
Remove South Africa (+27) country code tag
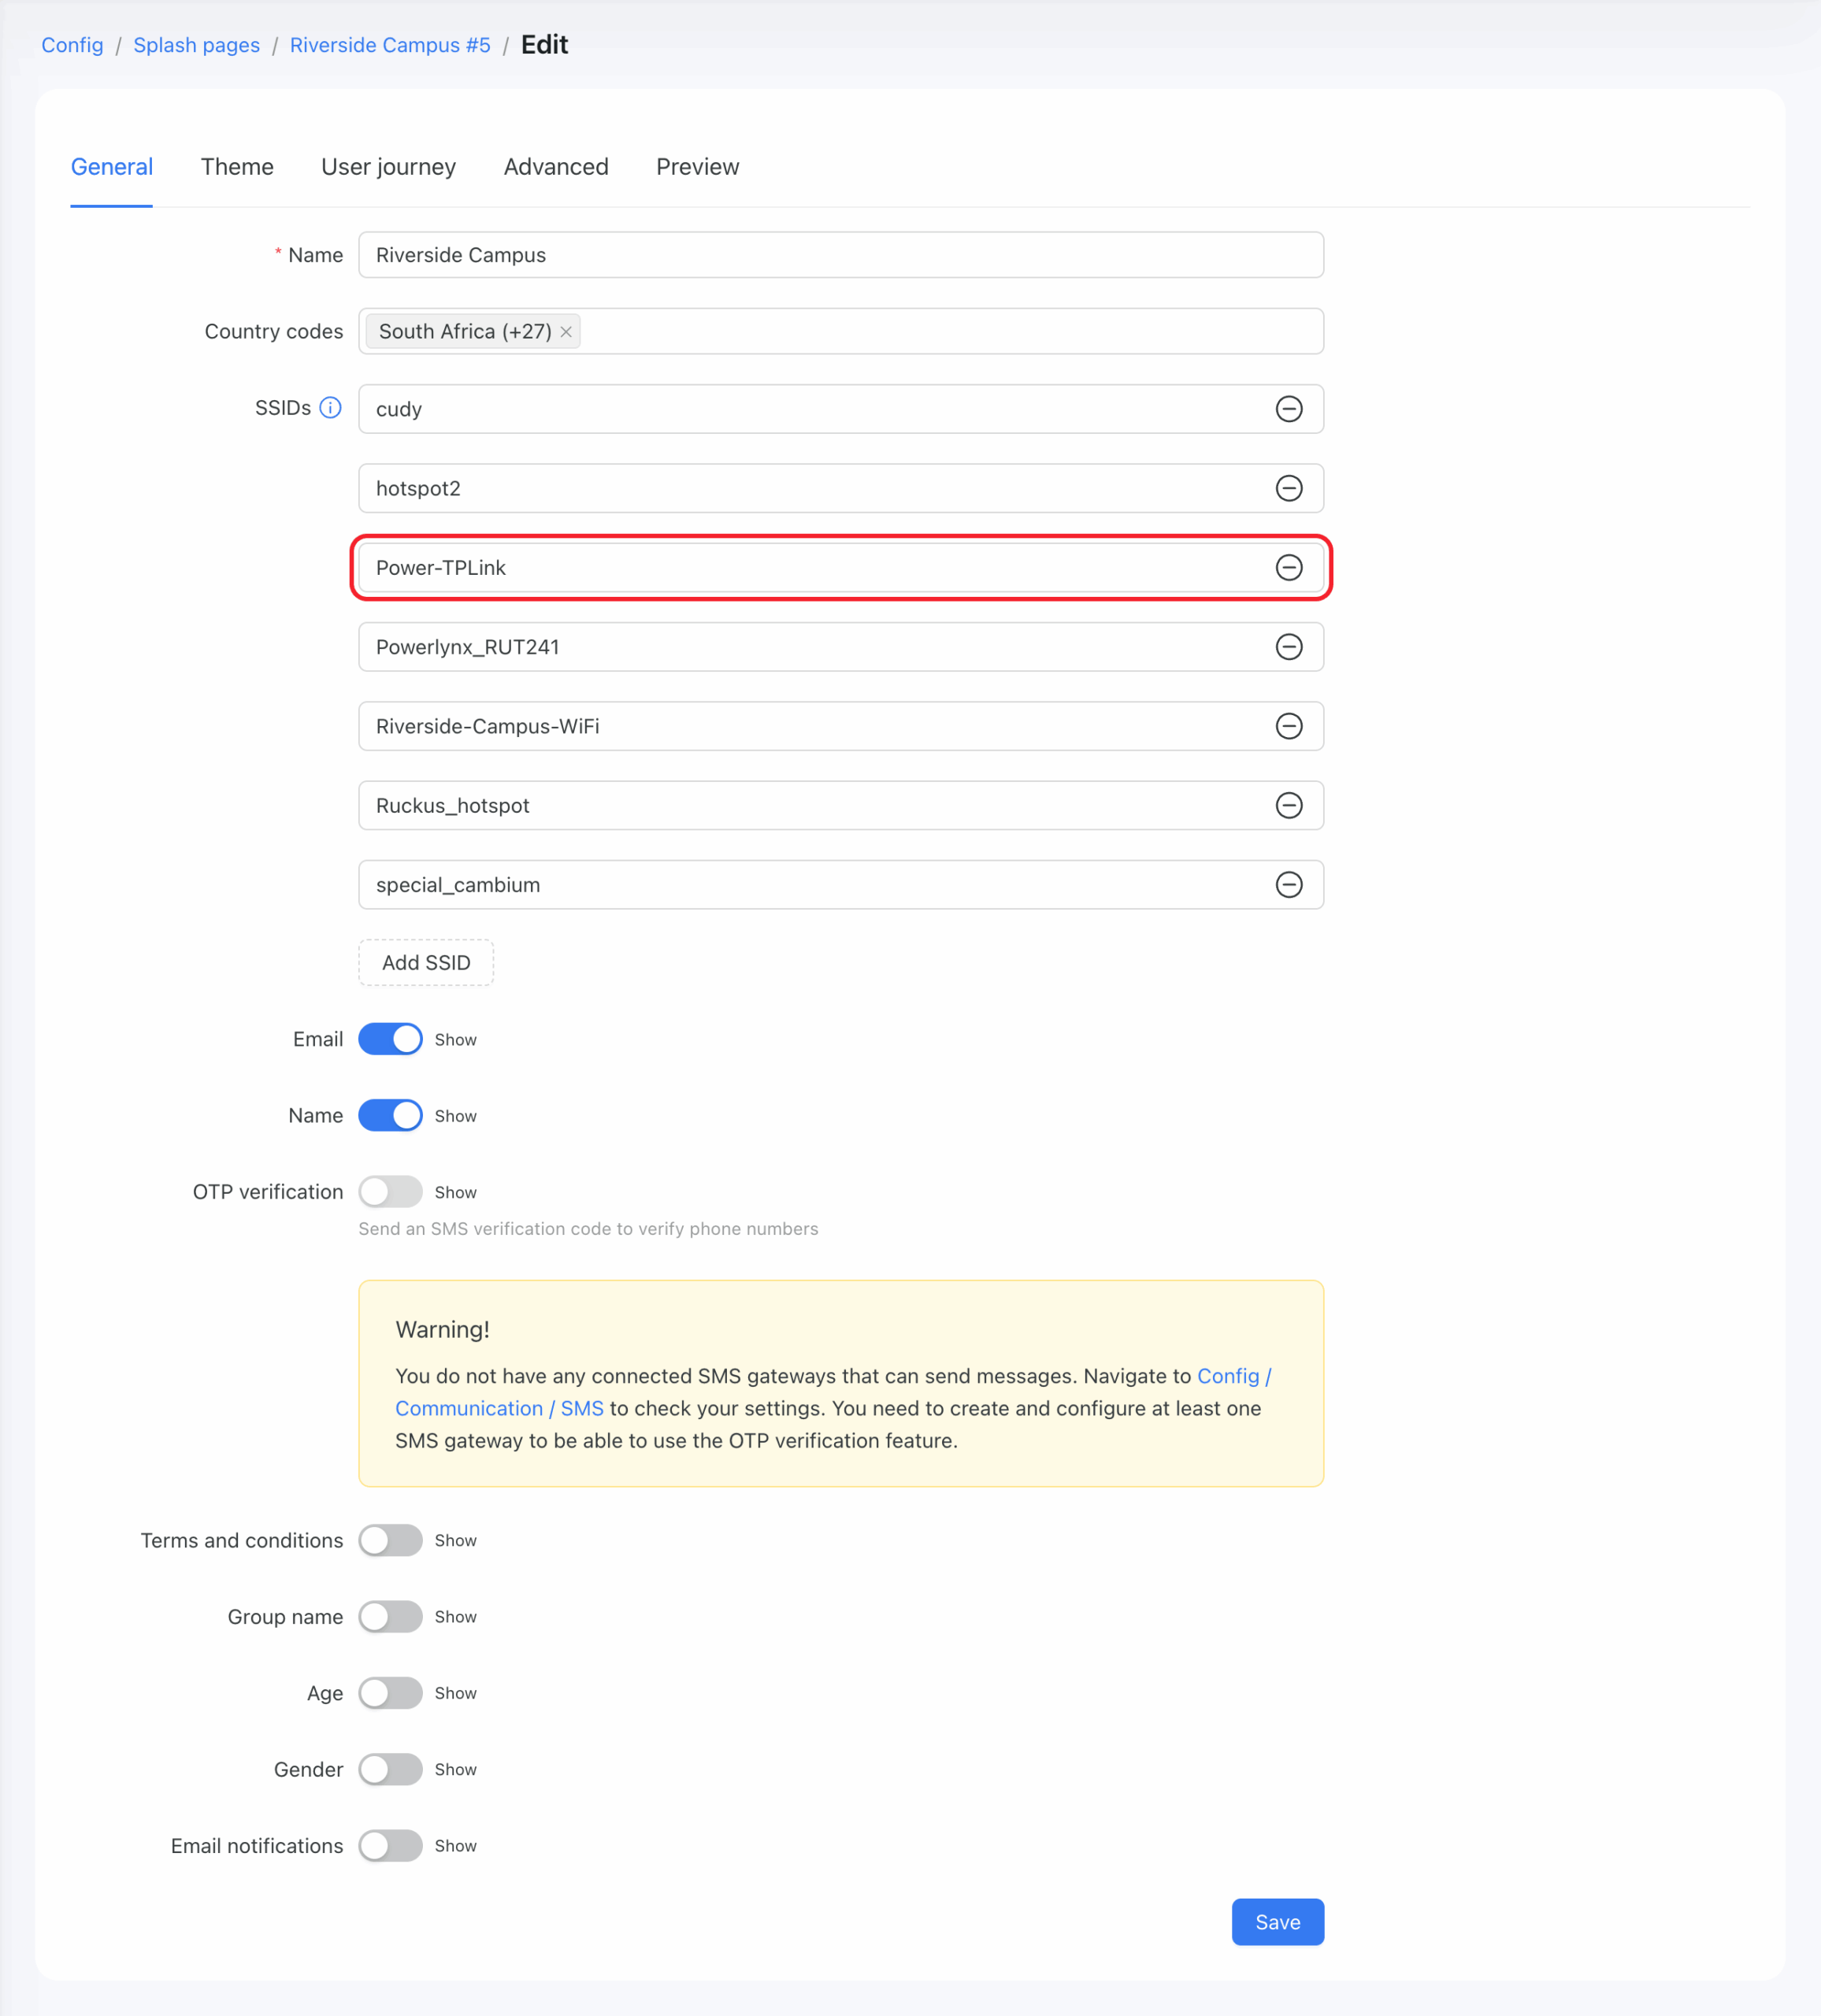tap(566, 332)
